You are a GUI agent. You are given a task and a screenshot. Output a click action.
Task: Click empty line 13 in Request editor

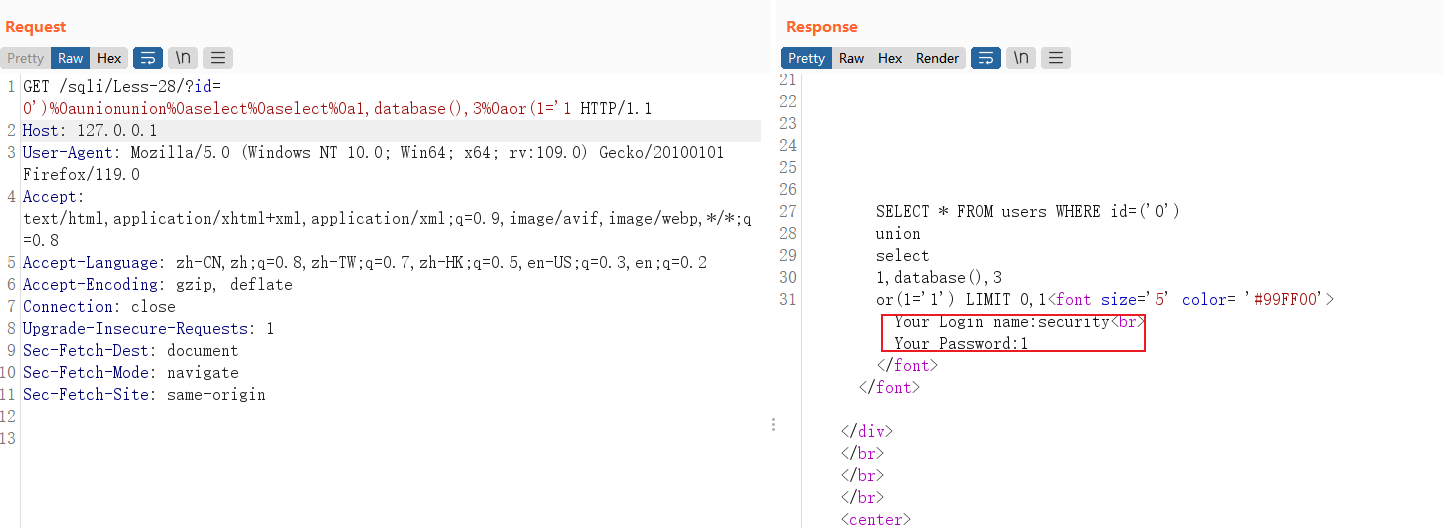(x=390, y=439)
